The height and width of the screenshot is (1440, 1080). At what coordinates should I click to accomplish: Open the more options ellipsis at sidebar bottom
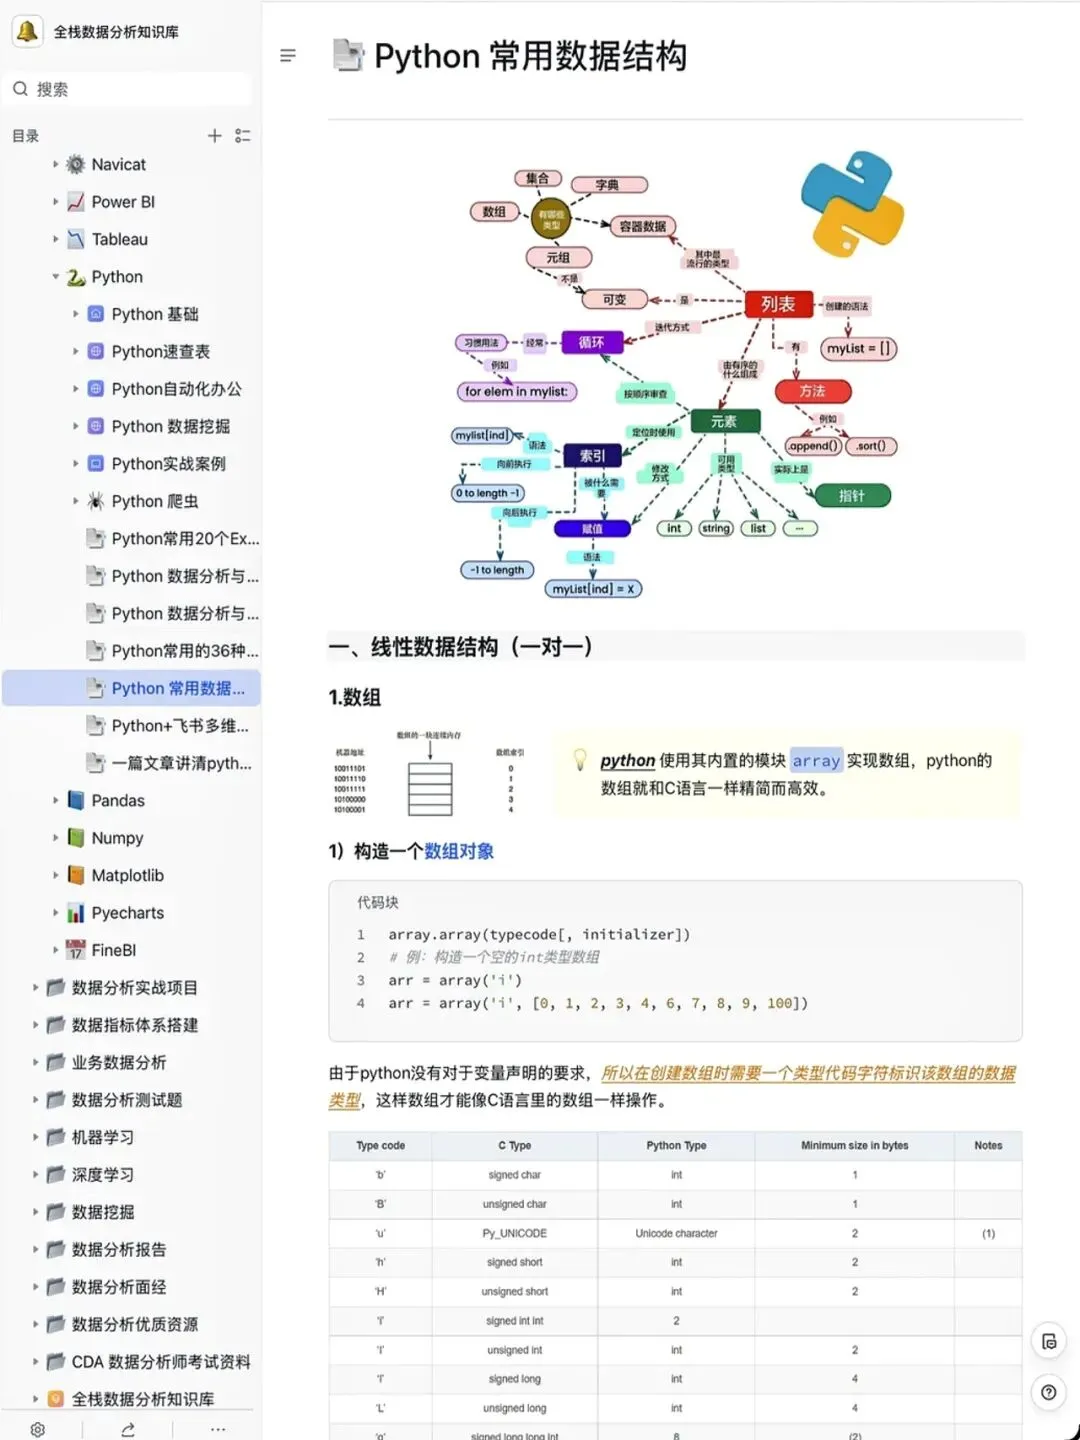click(x=218, y=1430)
